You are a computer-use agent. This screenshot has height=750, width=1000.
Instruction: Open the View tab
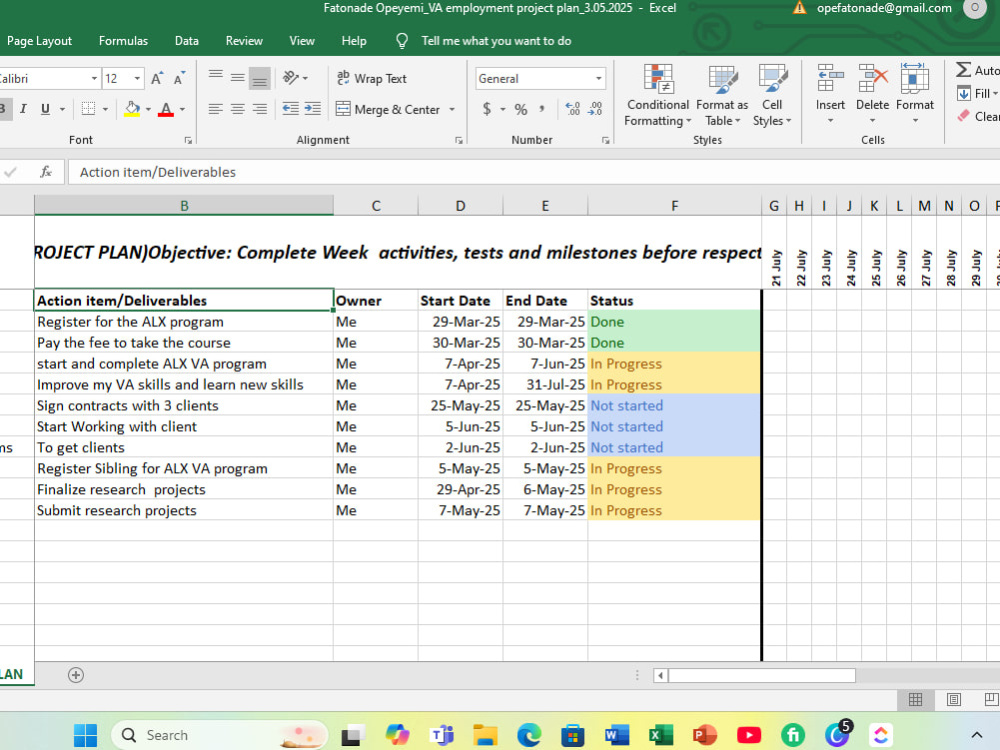[302, 41]
